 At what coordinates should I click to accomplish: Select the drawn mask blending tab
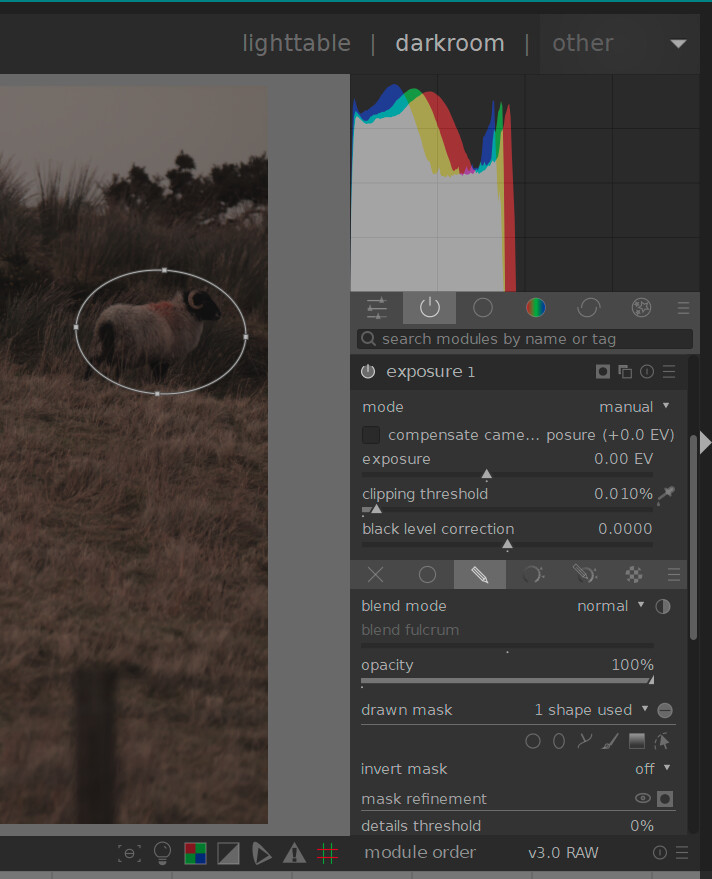[x=479, y=574]
